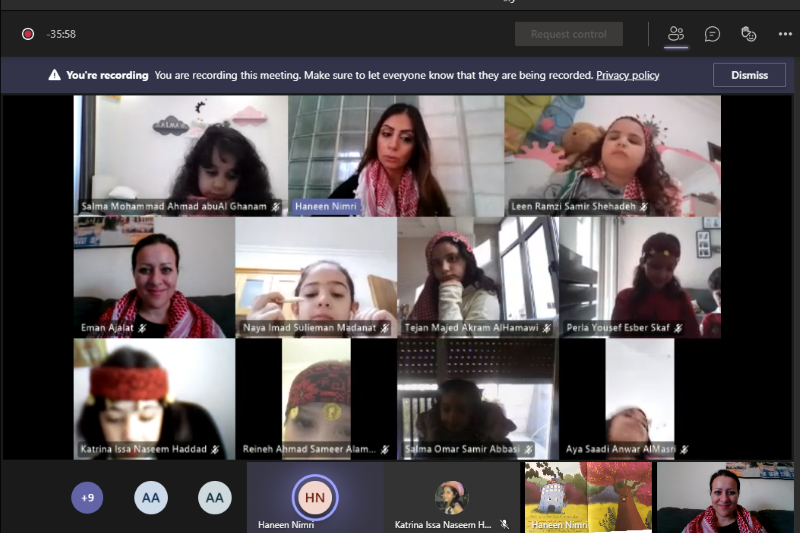Open the meeting chat icon
800x533 pixels.
(x=712, y=34)
